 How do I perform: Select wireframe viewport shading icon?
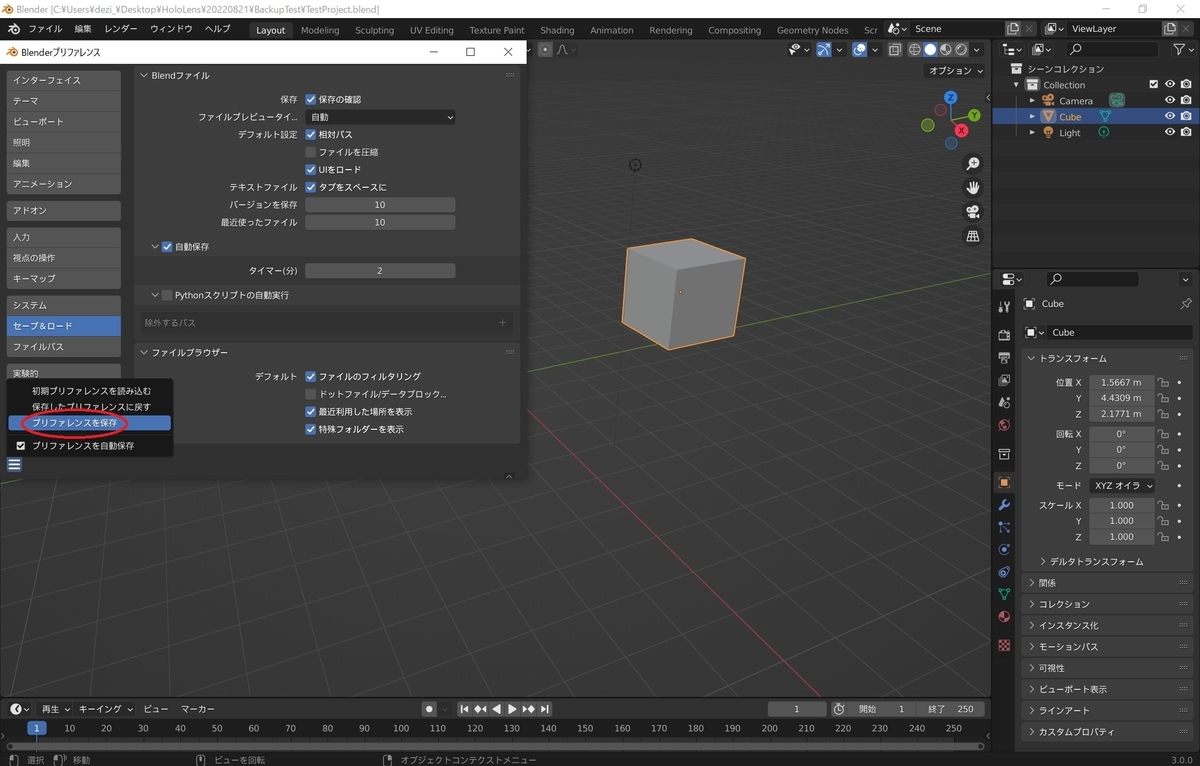[x=914, y=49]
